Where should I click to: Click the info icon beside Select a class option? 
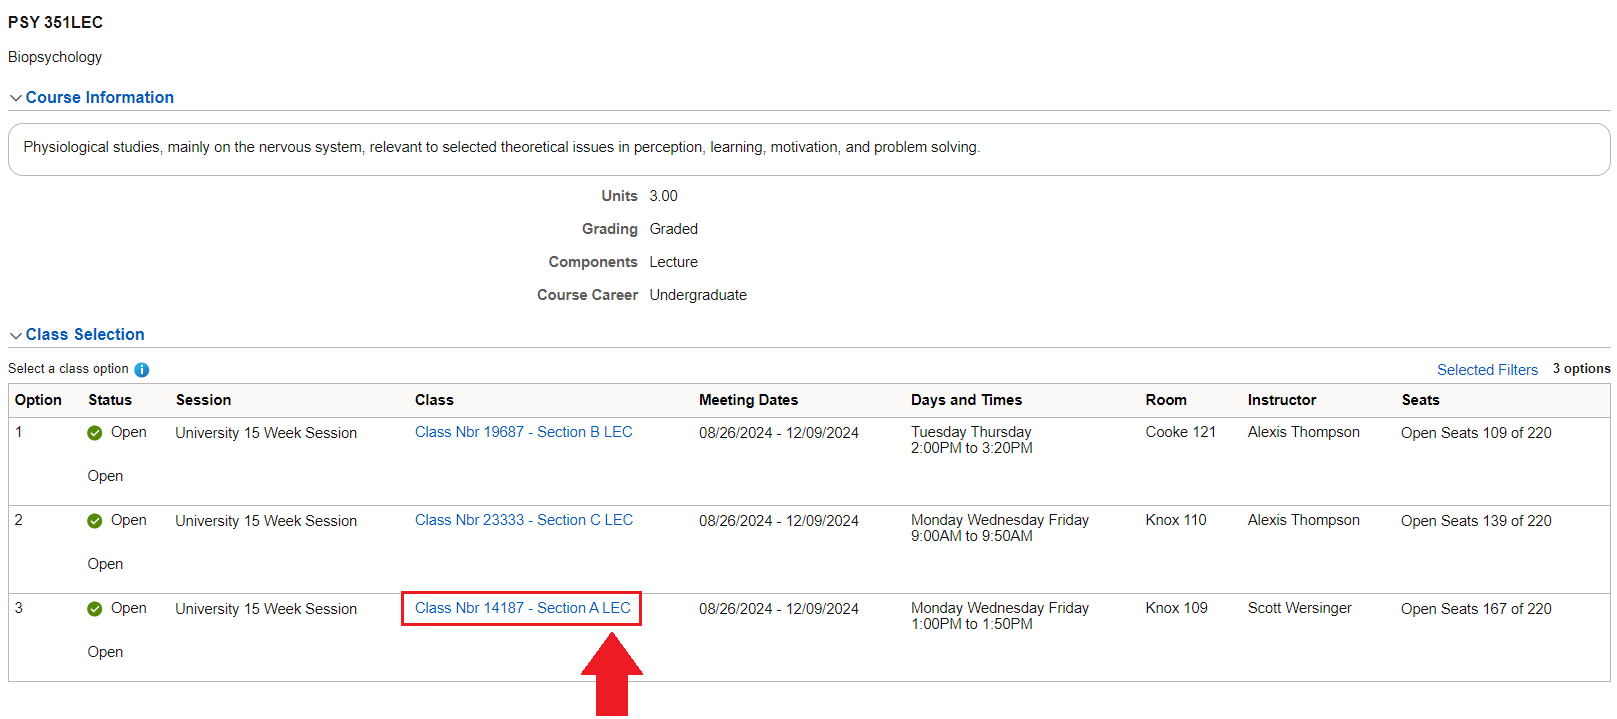tap(142, 370)
